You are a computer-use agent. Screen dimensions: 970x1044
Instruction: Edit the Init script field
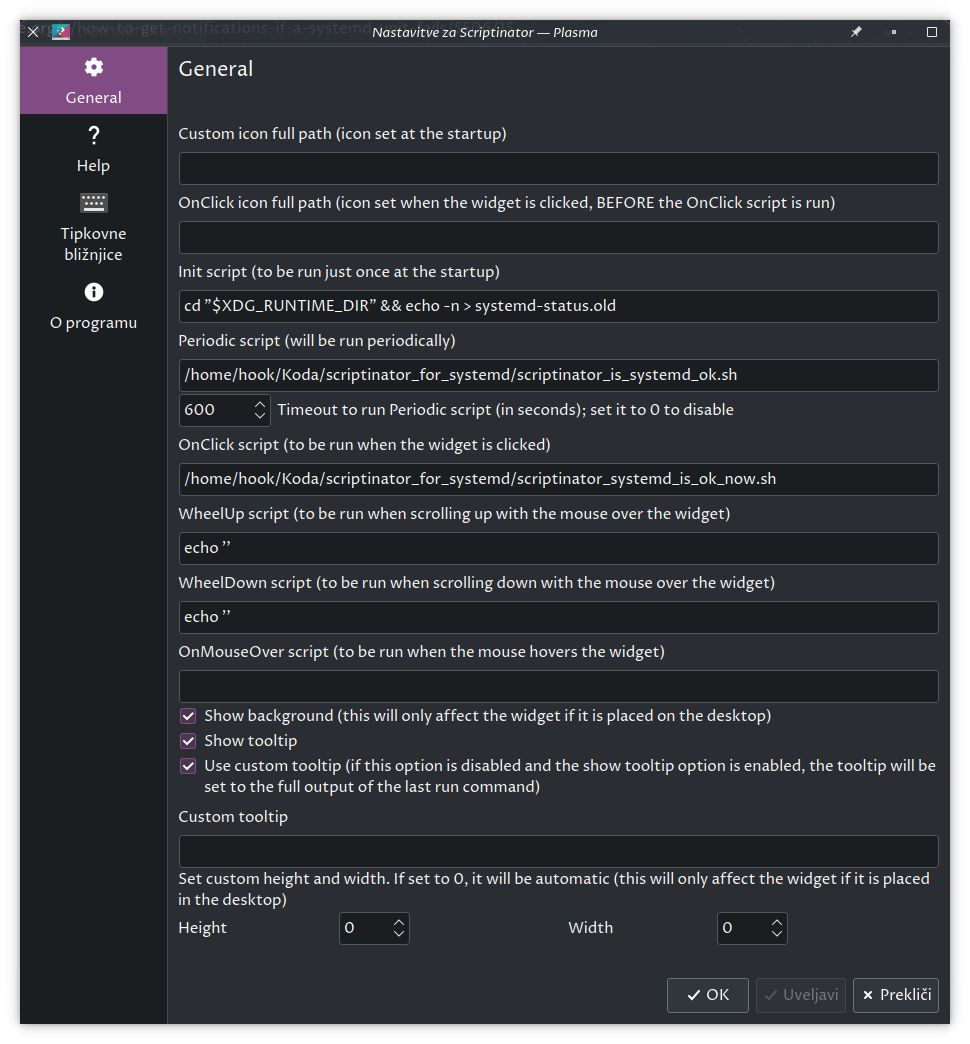coord(558,306)
